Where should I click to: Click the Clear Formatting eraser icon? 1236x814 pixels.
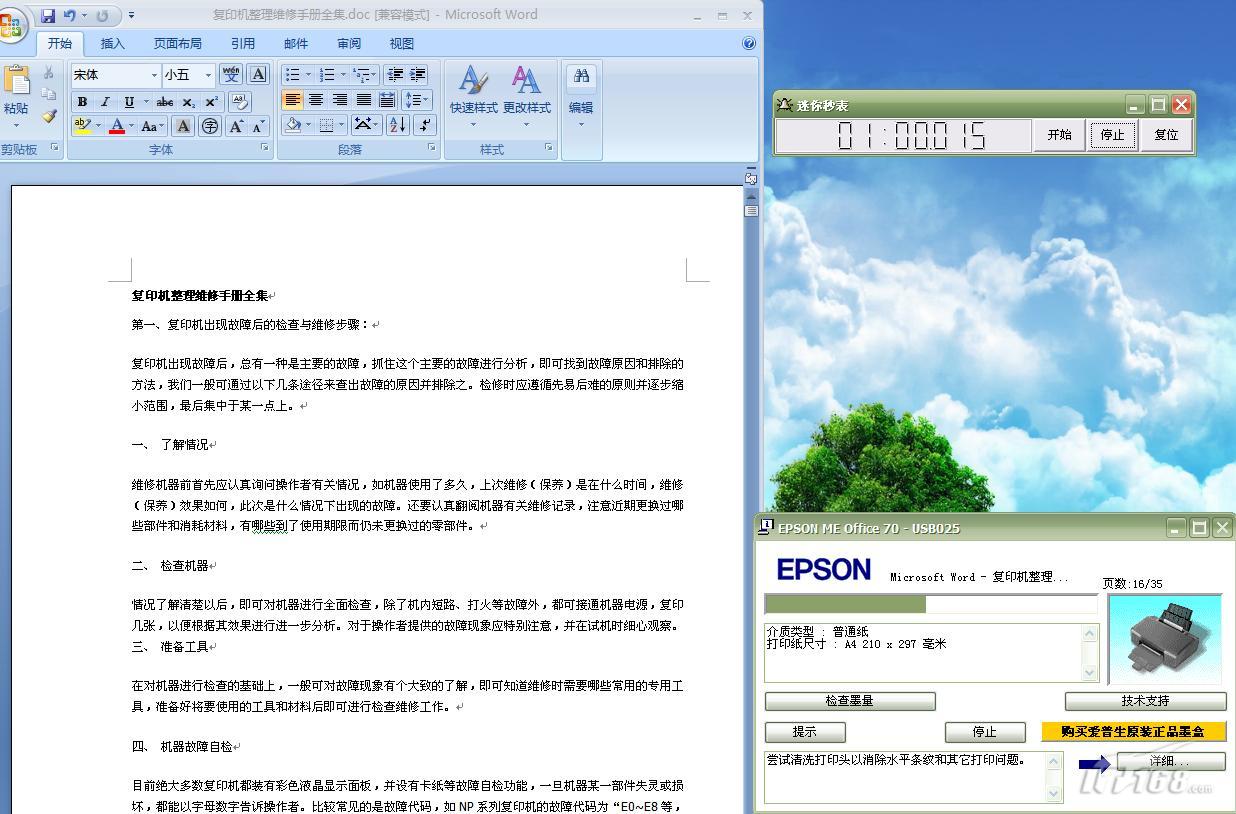tap(240, 101)
